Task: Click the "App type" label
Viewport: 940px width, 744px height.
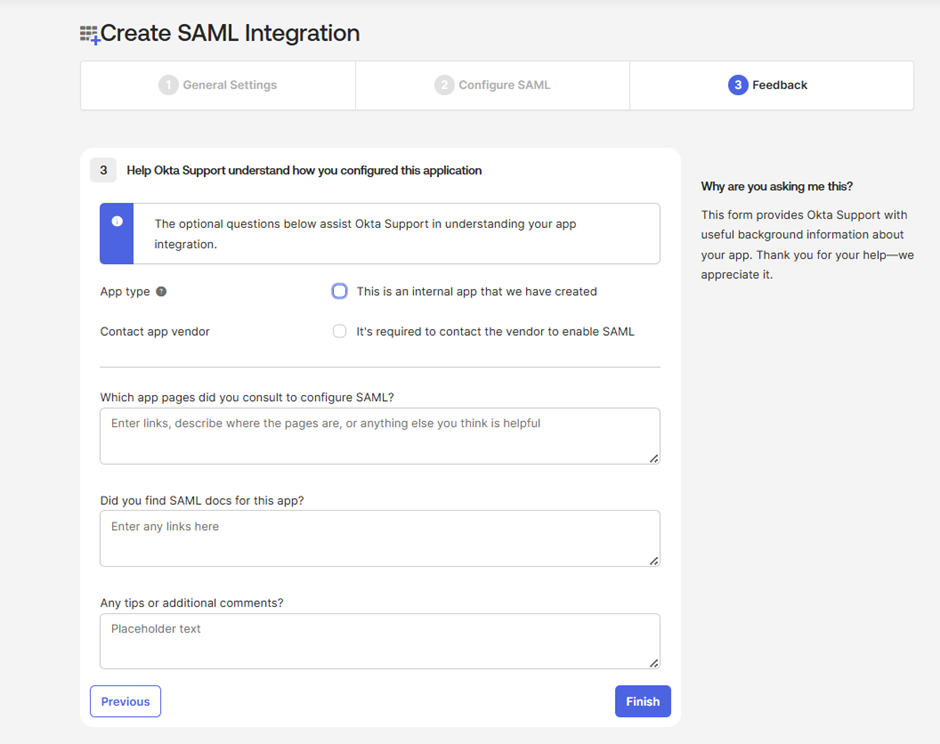Action: pyautogui.click(x=125, y=292)
